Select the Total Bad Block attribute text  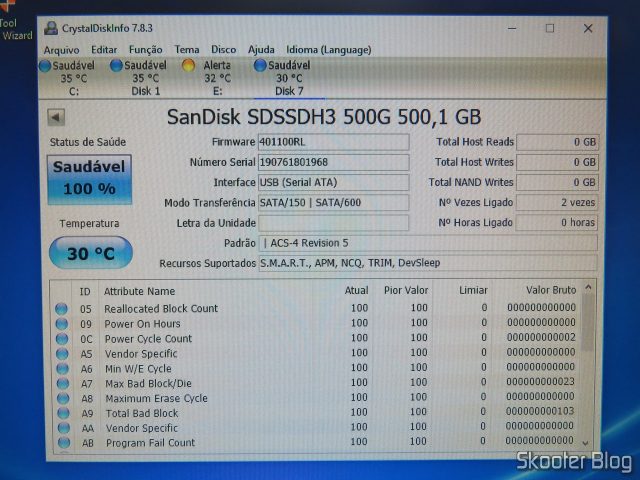tap(142, 413)
